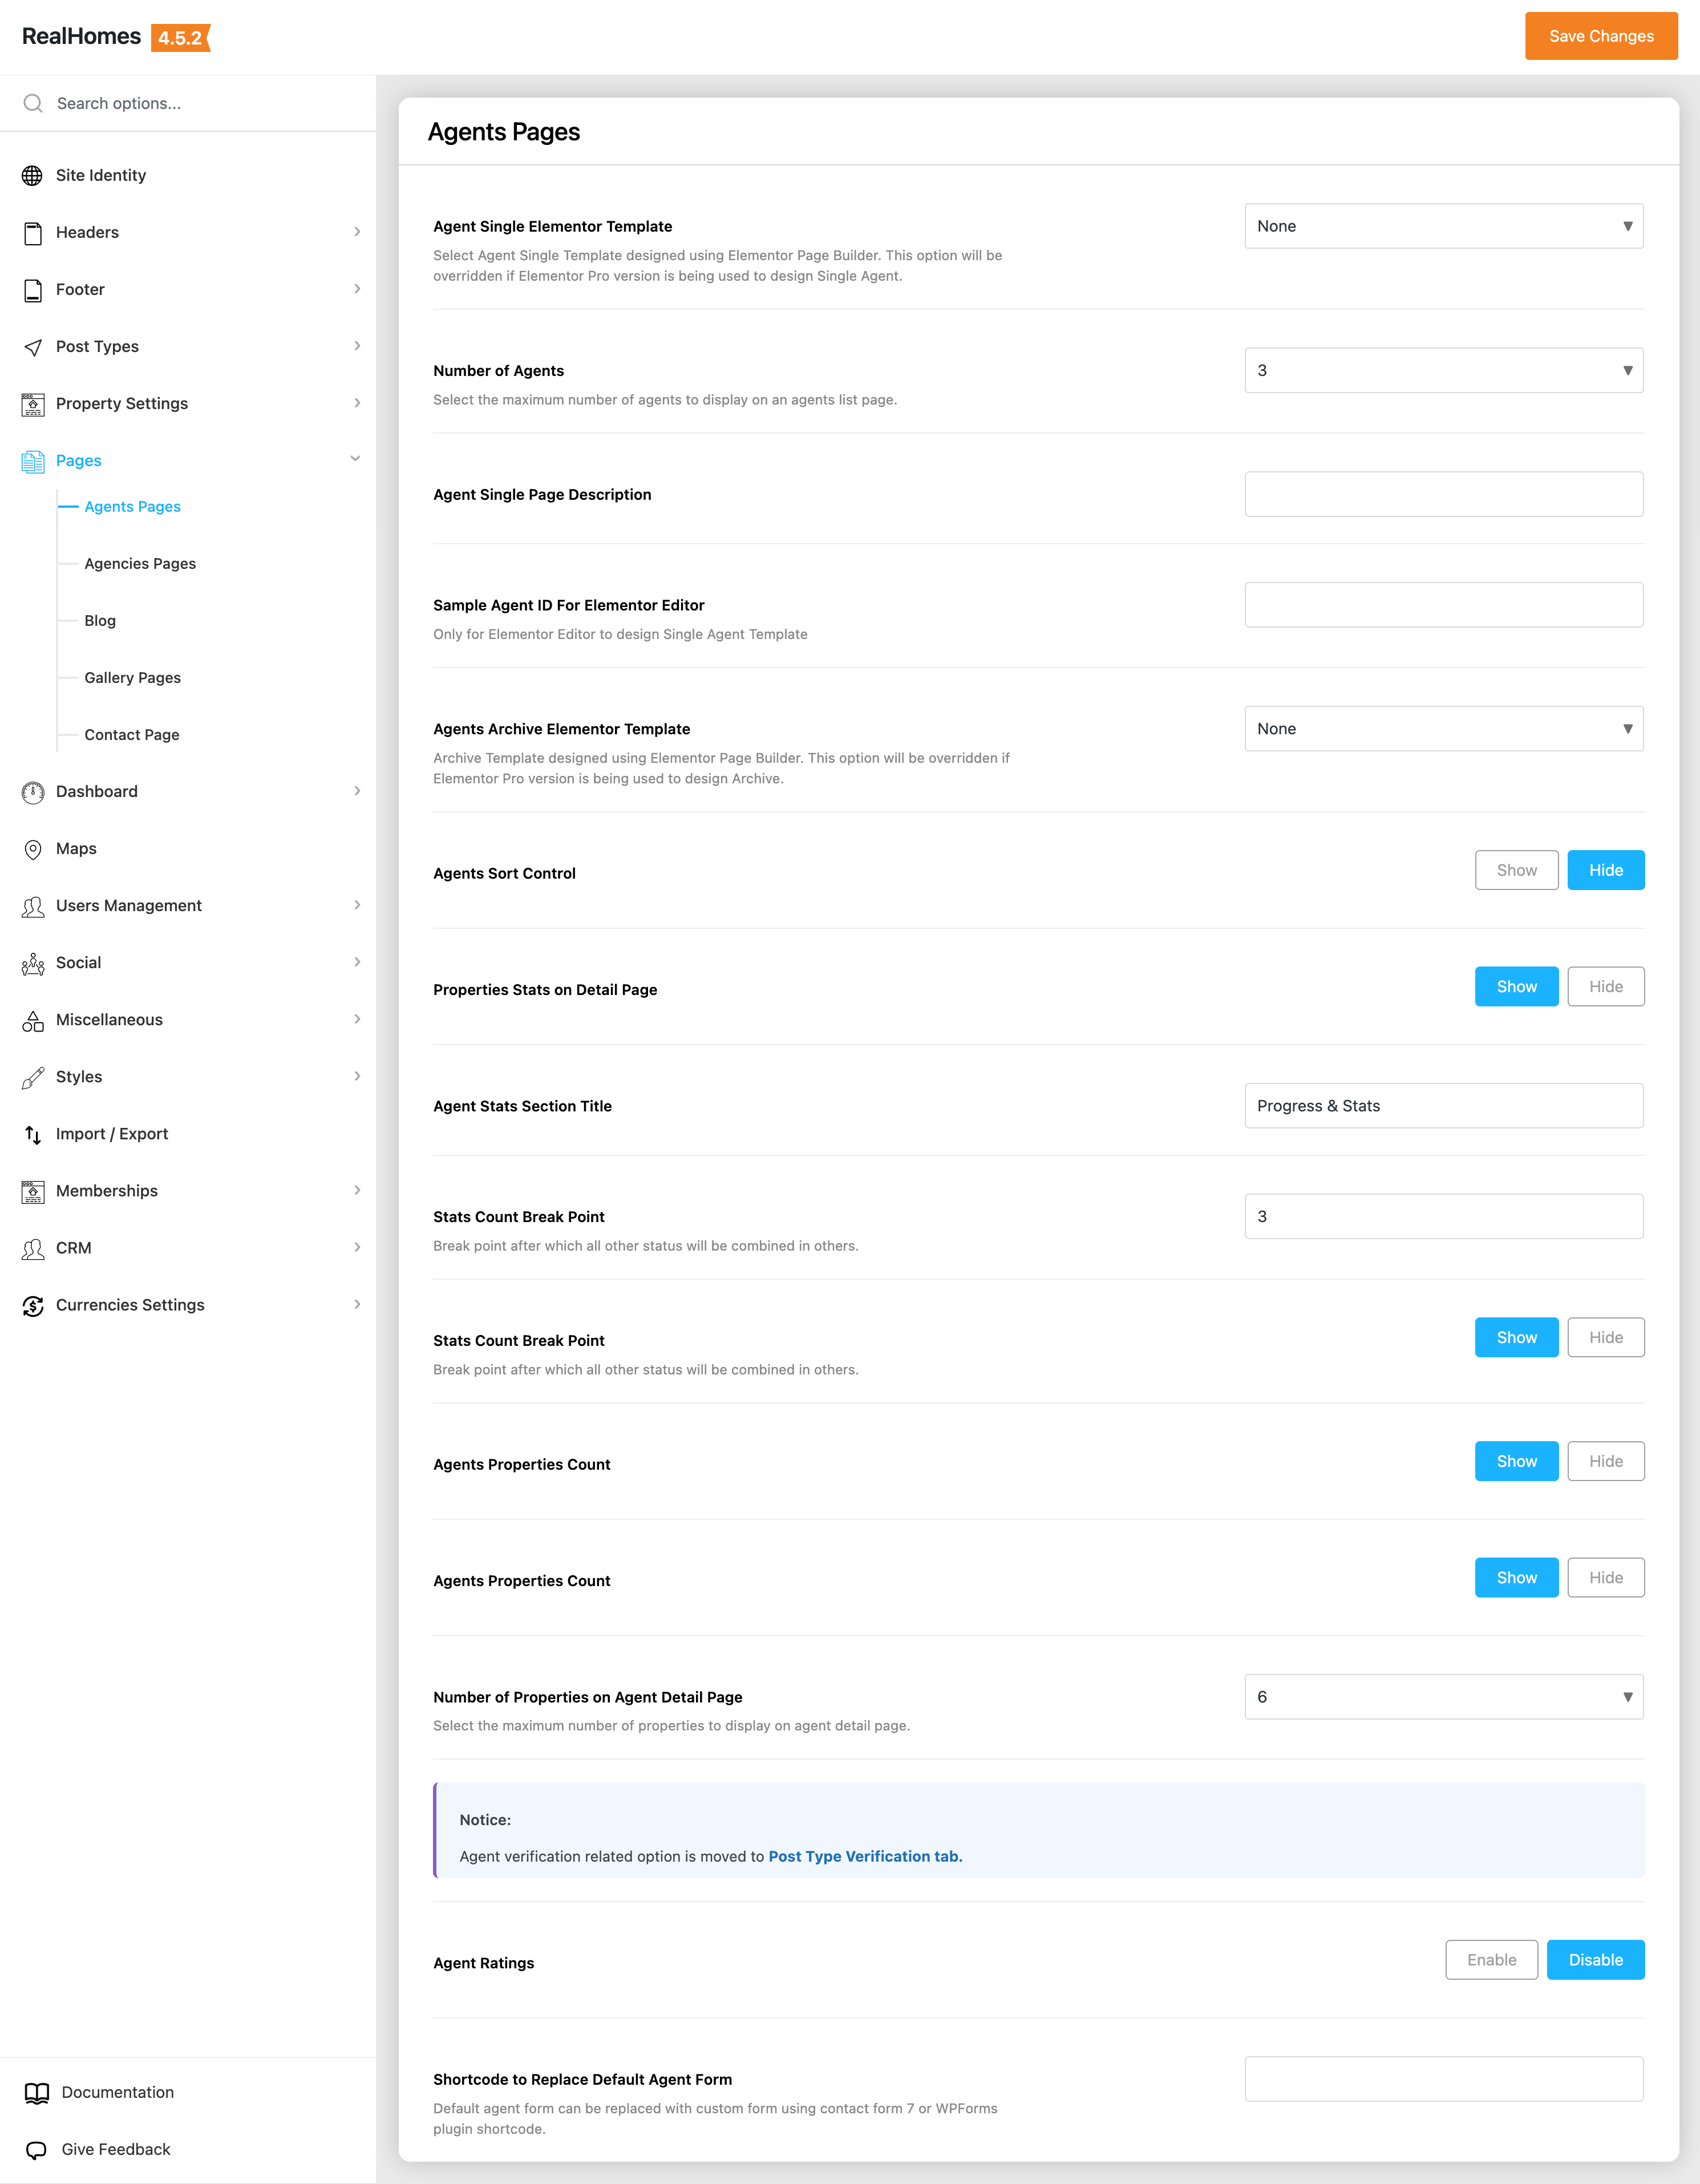Click the Save Changes button

(x=1600, y=36)
